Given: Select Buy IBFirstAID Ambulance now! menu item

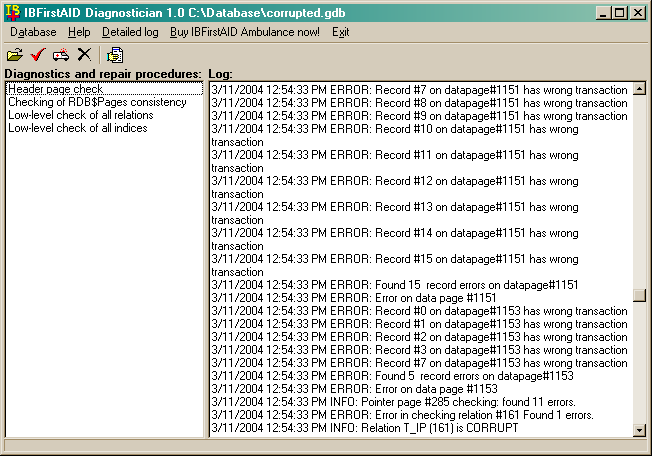Looking at the screenshot, I should pos(245,32).
